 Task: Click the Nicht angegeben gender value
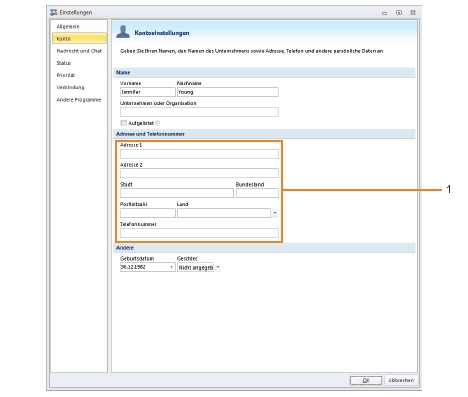click(196, 268)
